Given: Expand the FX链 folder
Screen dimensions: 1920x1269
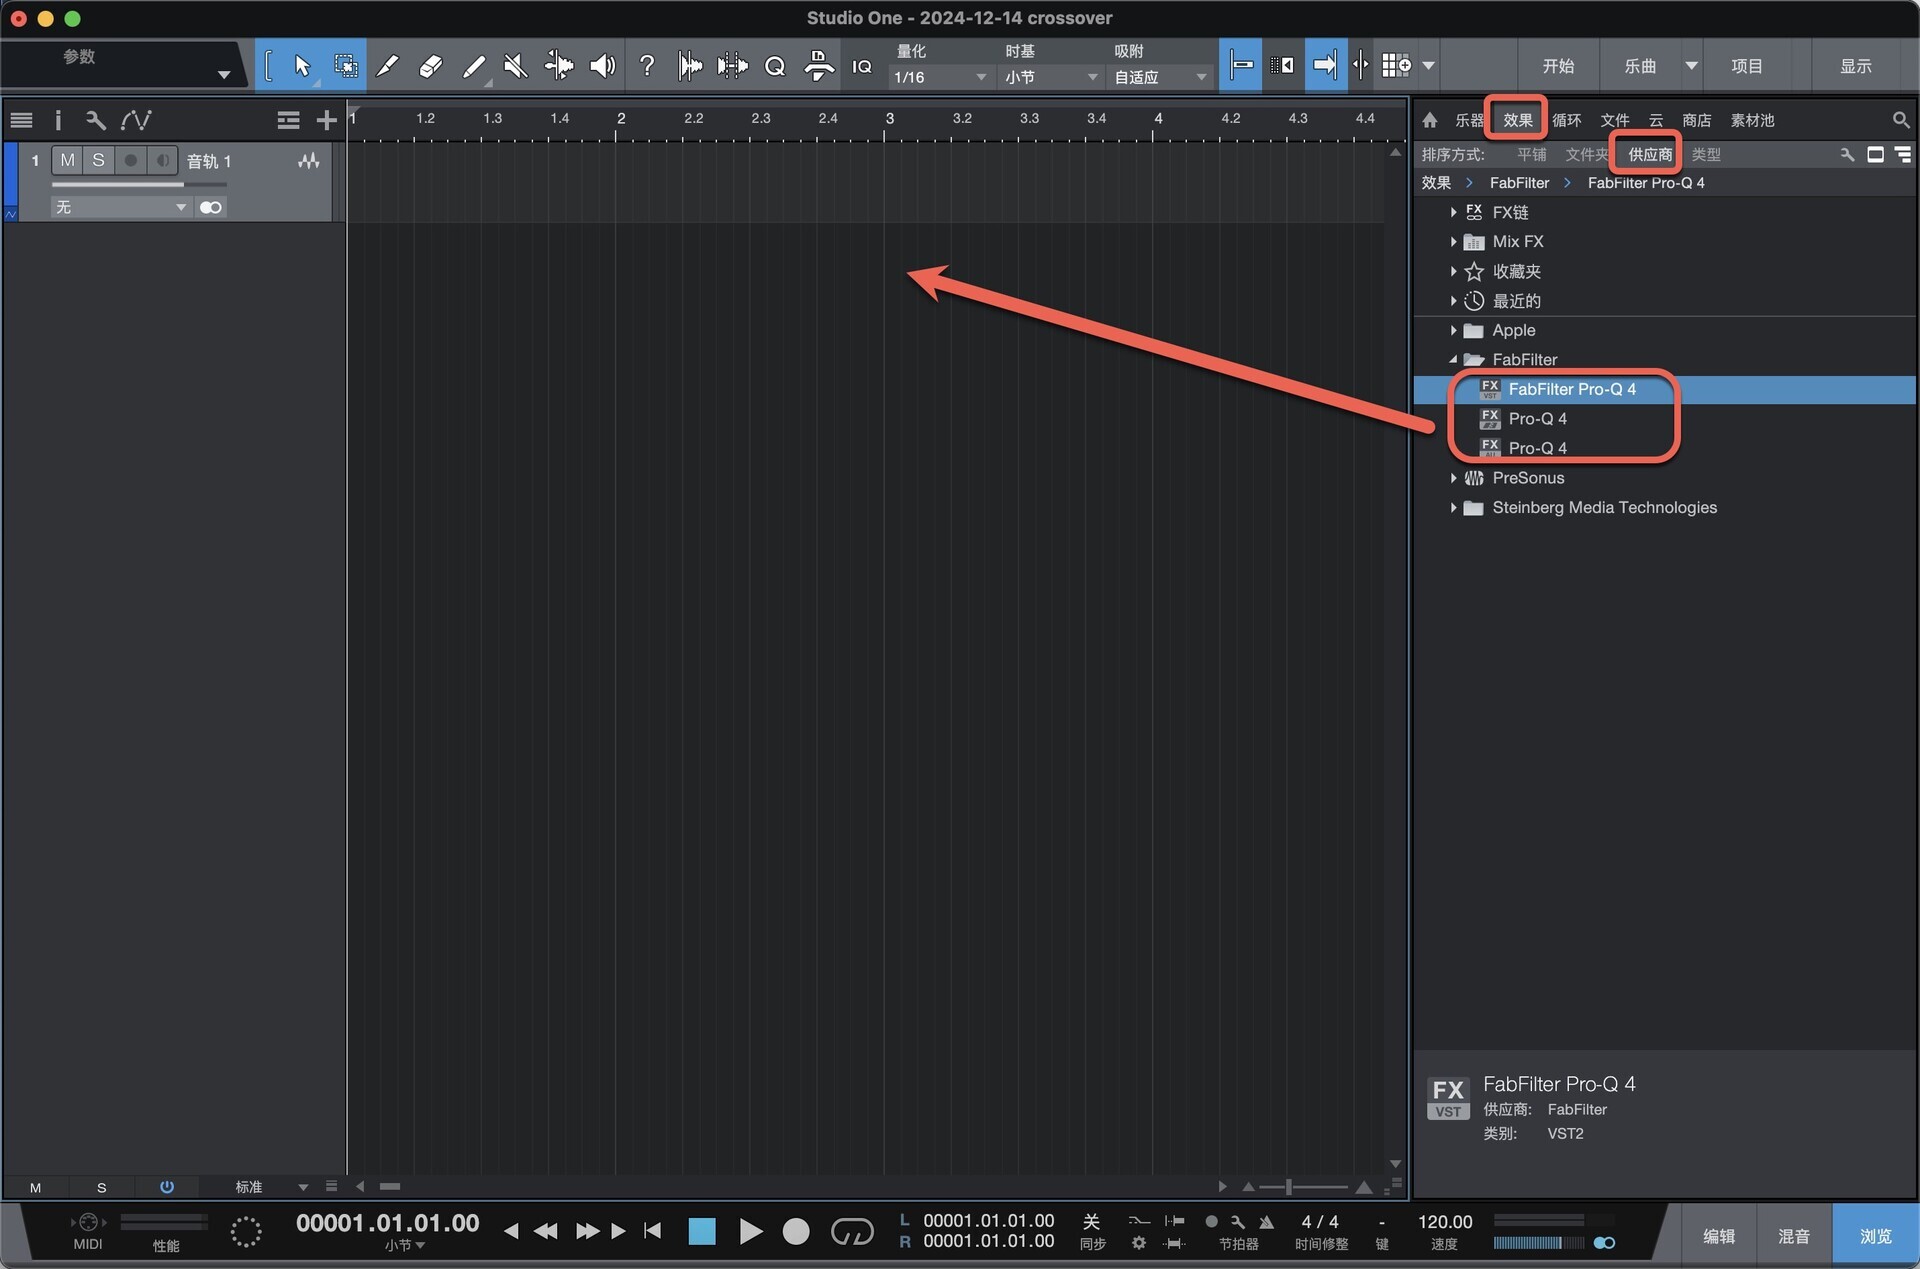Looking at the screenshot, I should (1453, 212).
